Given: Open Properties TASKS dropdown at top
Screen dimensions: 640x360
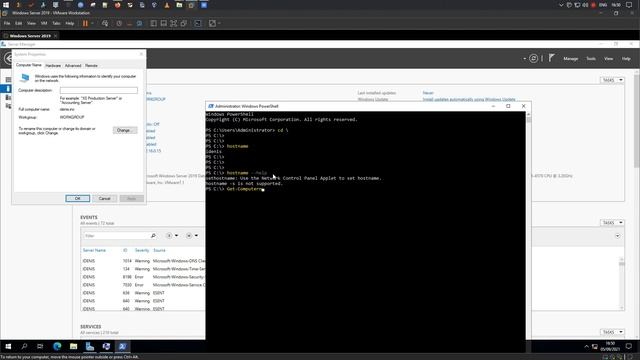Looking at the screenshot, I should (x=612, y=80).
